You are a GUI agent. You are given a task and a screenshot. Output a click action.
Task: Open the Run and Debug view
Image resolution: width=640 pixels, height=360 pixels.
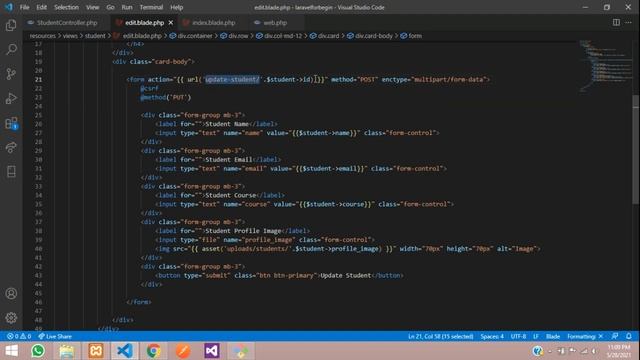tap(11, 98)
